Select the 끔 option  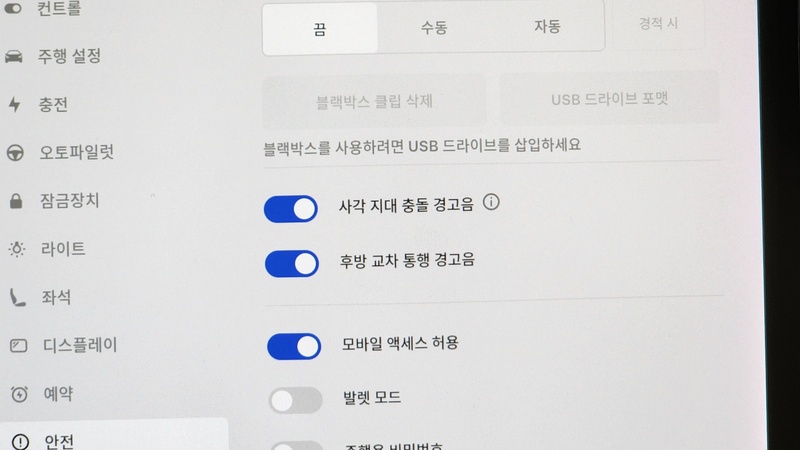click(x=320, y=29)
